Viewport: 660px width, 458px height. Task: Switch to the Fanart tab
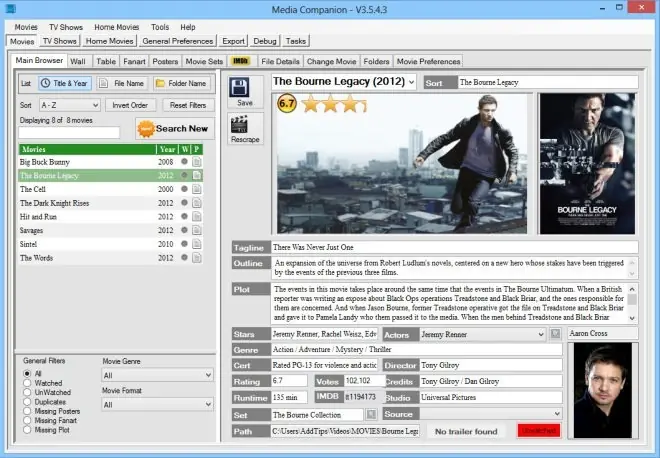pyautogui.click(x=134, y=61)
